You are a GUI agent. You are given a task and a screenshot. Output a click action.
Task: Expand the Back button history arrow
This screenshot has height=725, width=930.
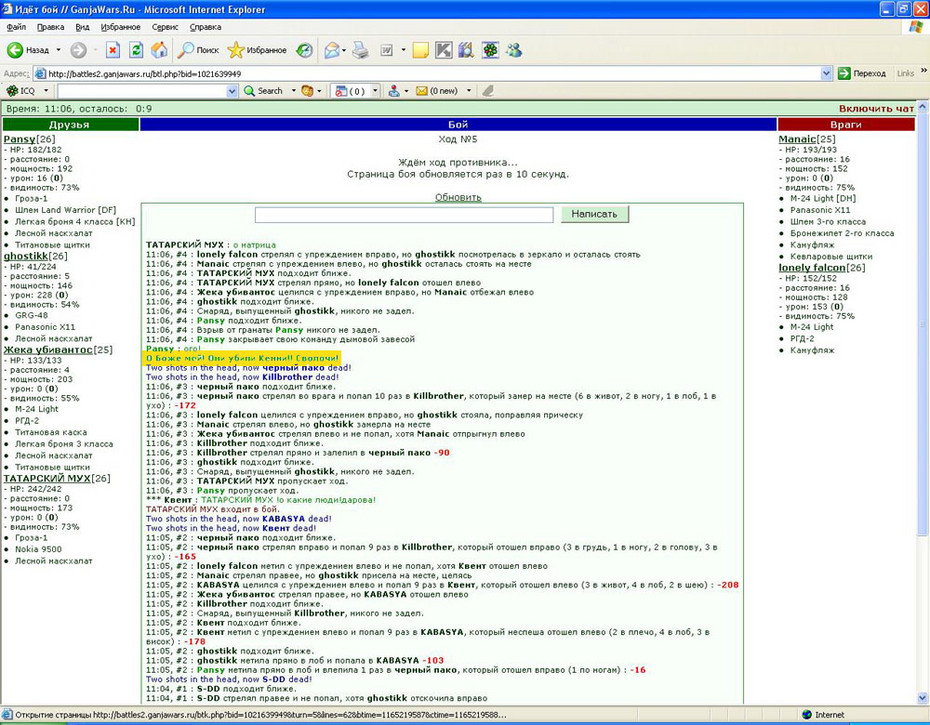coord(58,50)
